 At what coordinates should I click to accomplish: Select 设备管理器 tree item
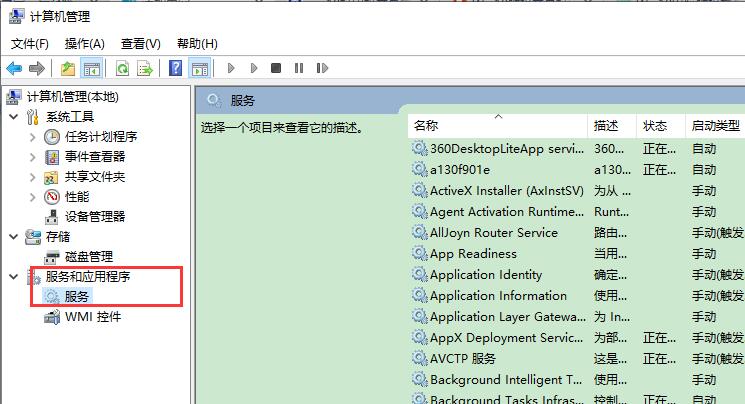pos(95,217)
